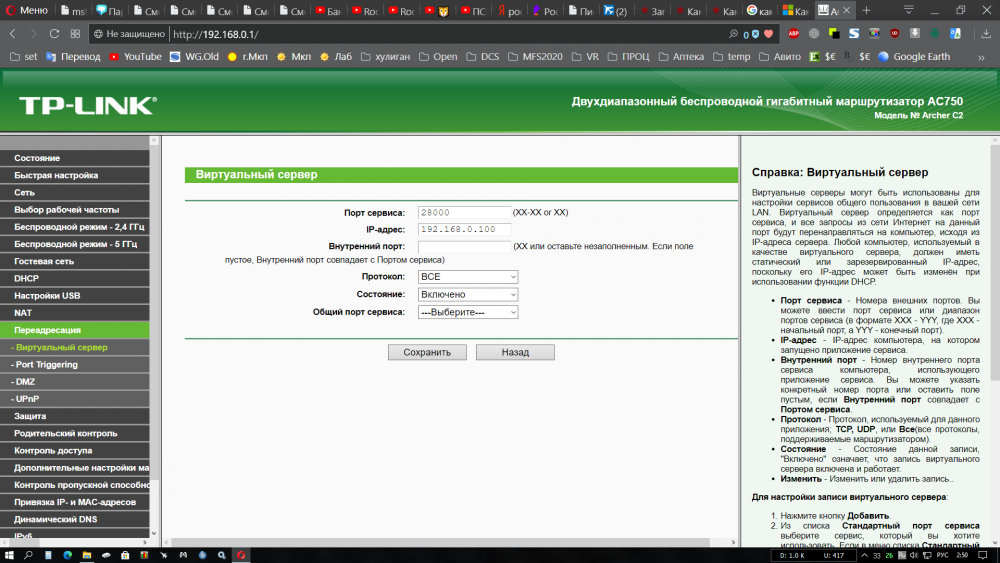Open the Port Triggering menu item

[46, 365]
